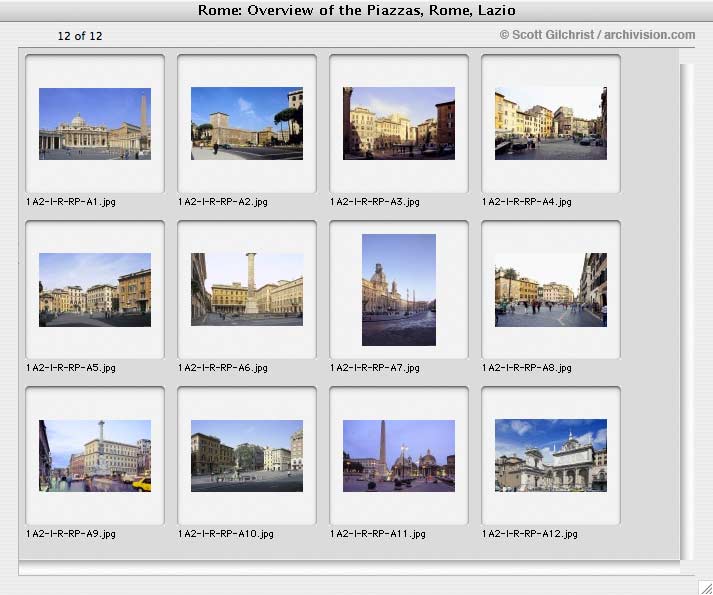
Task: Click the filename label 1A2-I-R-RP-A4.jpg
Action: coord(527,202)
